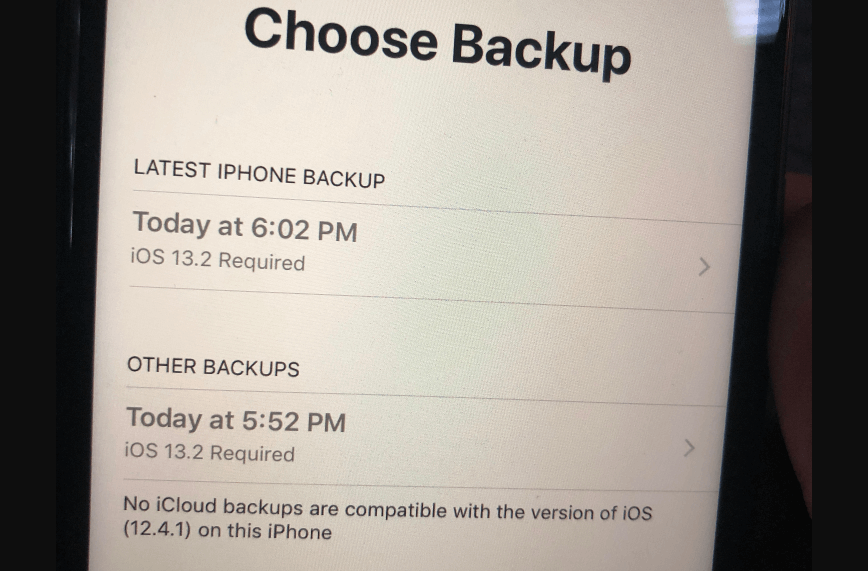Open the 5:52 PM backup chevron arrow

(x=689, y=448)
